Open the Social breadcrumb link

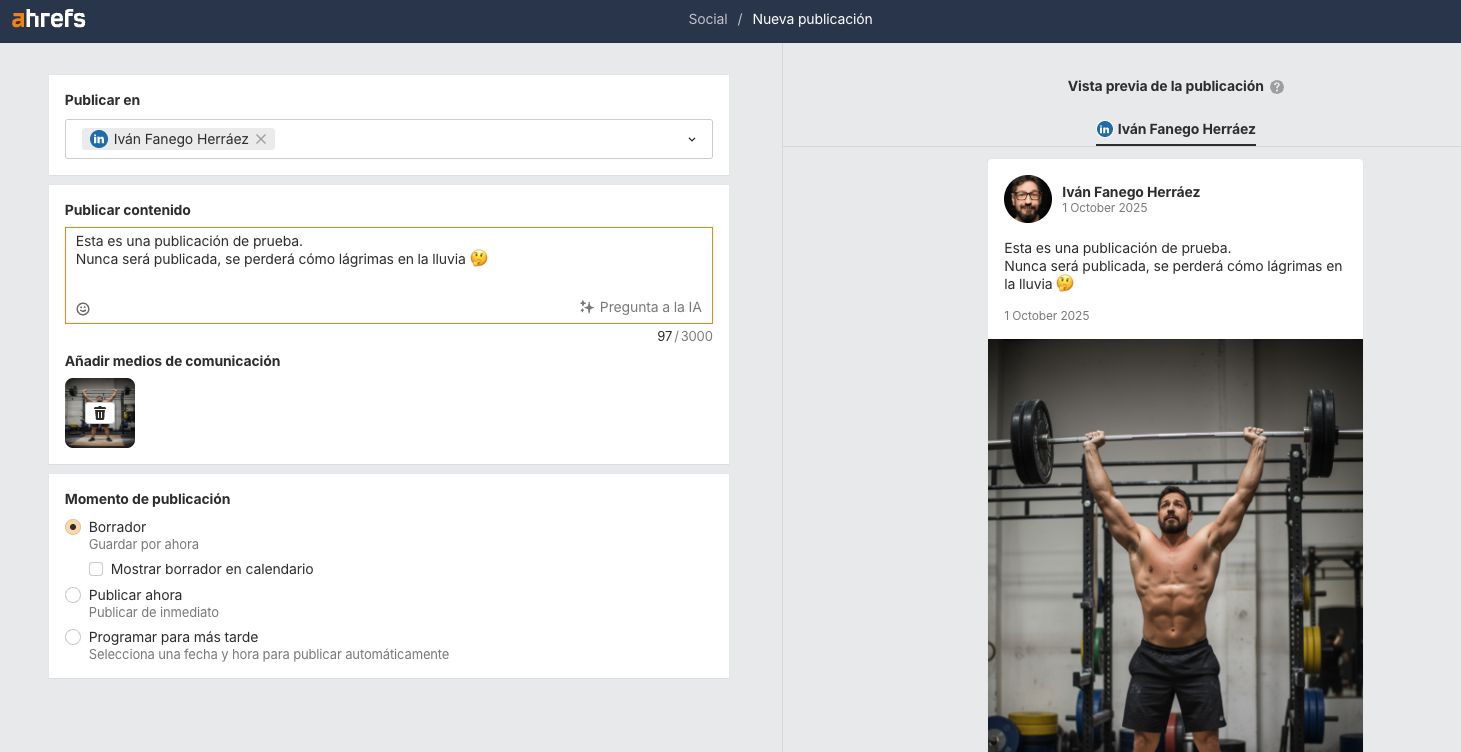point(707,19)
